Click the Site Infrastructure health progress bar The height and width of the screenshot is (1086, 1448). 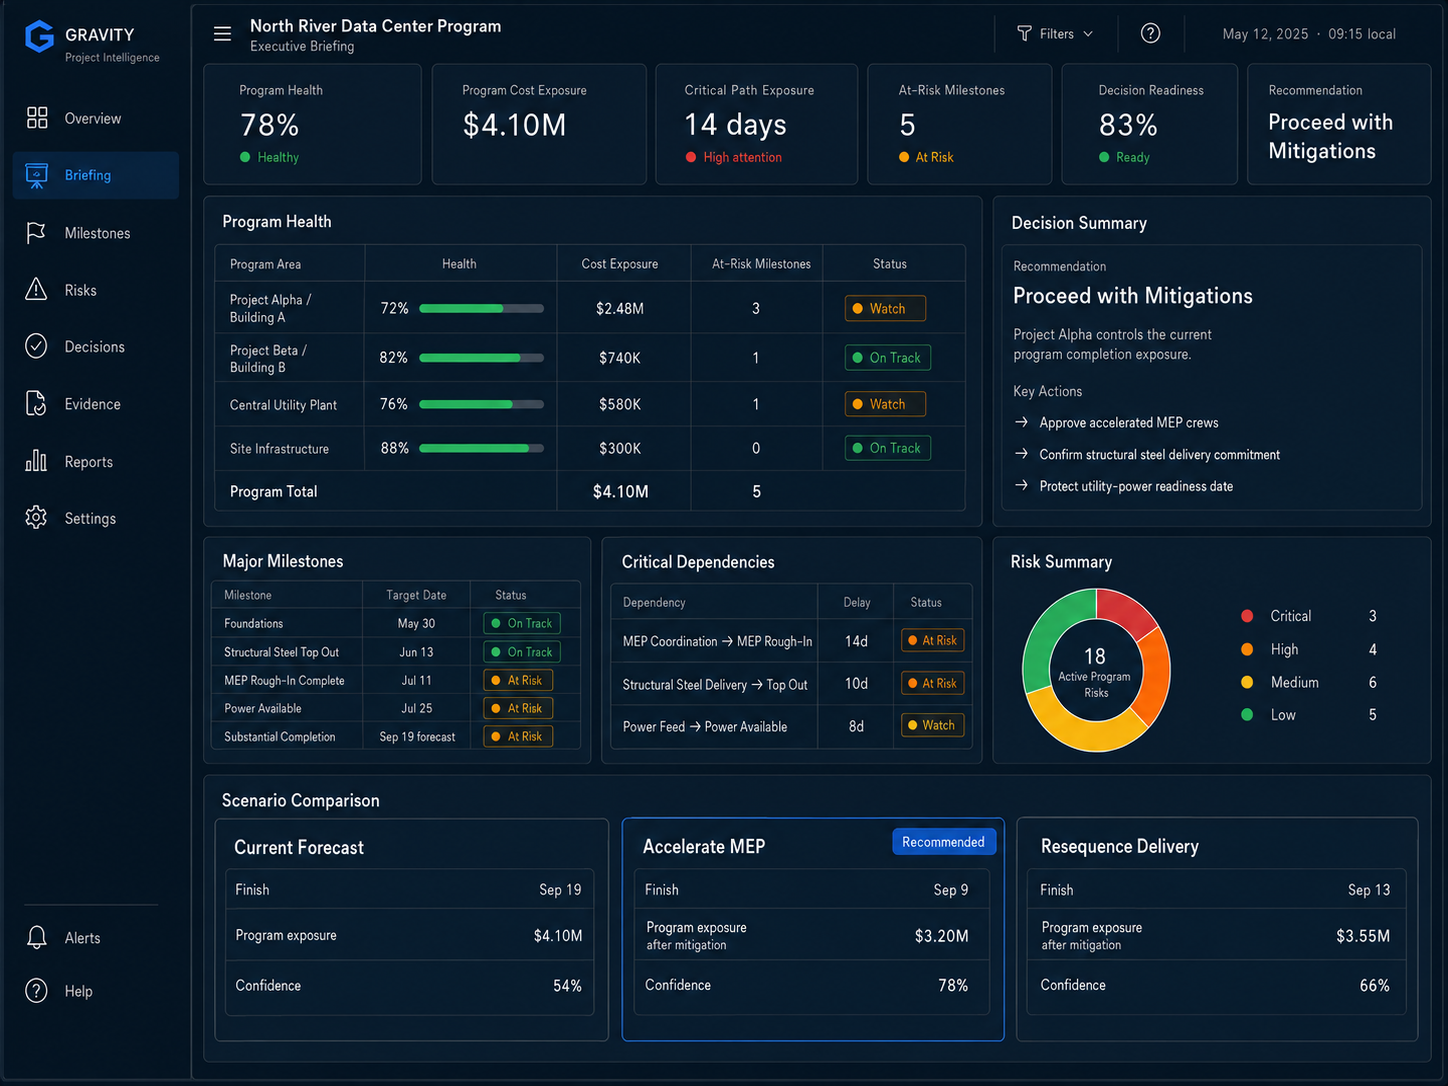pos(481,449)
